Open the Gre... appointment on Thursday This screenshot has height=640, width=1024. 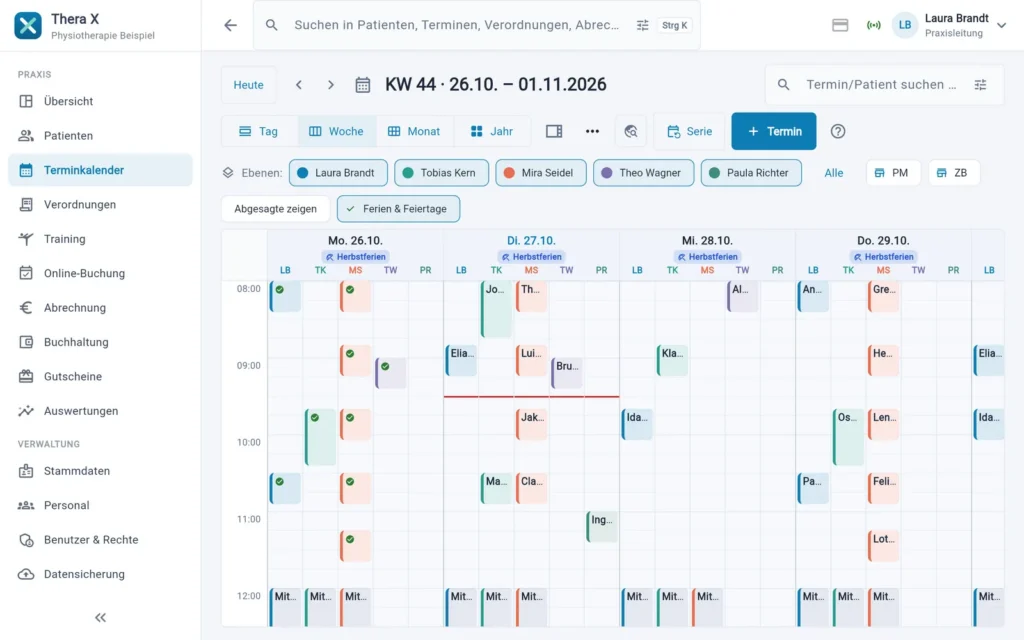point(884,296)
